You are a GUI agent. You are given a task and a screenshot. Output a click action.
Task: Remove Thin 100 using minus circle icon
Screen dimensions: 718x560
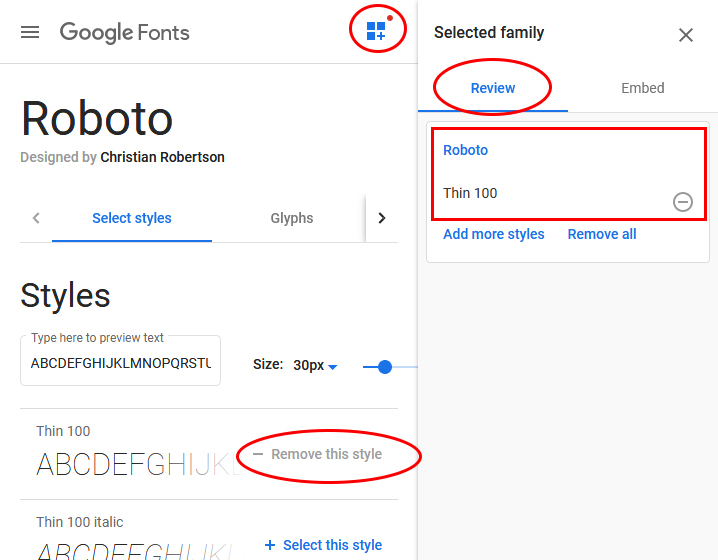683,202
